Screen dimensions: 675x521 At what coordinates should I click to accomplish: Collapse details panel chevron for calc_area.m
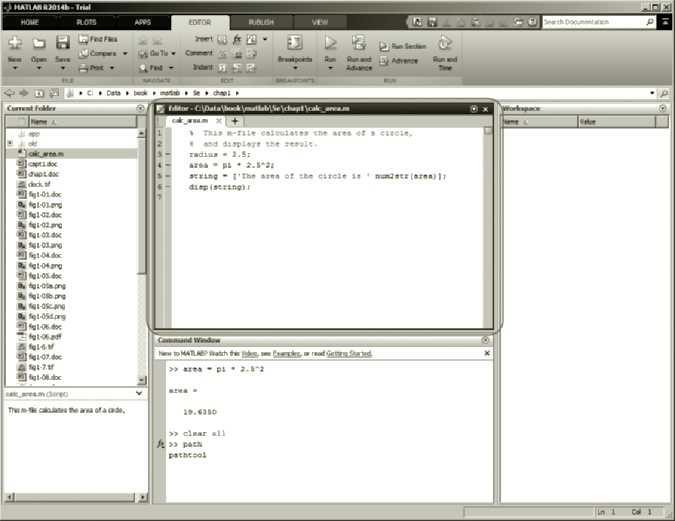click(139, 393)
